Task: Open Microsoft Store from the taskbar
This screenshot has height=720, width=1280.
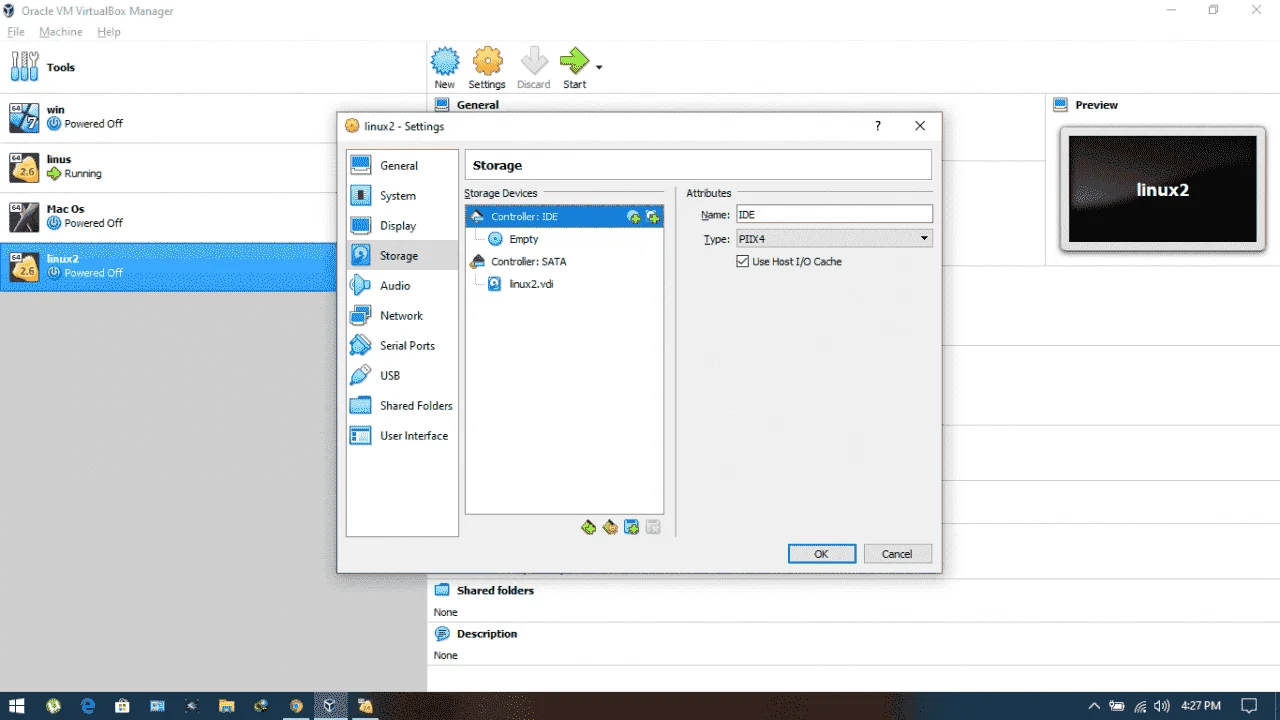Action: point(122,706)
